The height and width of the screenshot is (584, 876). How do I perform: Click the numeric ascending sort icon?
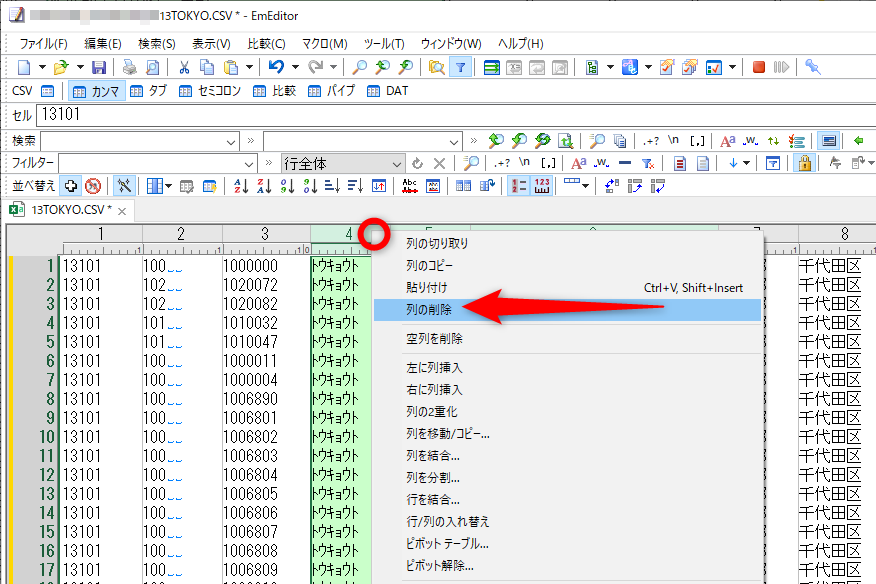click(287, 186)
